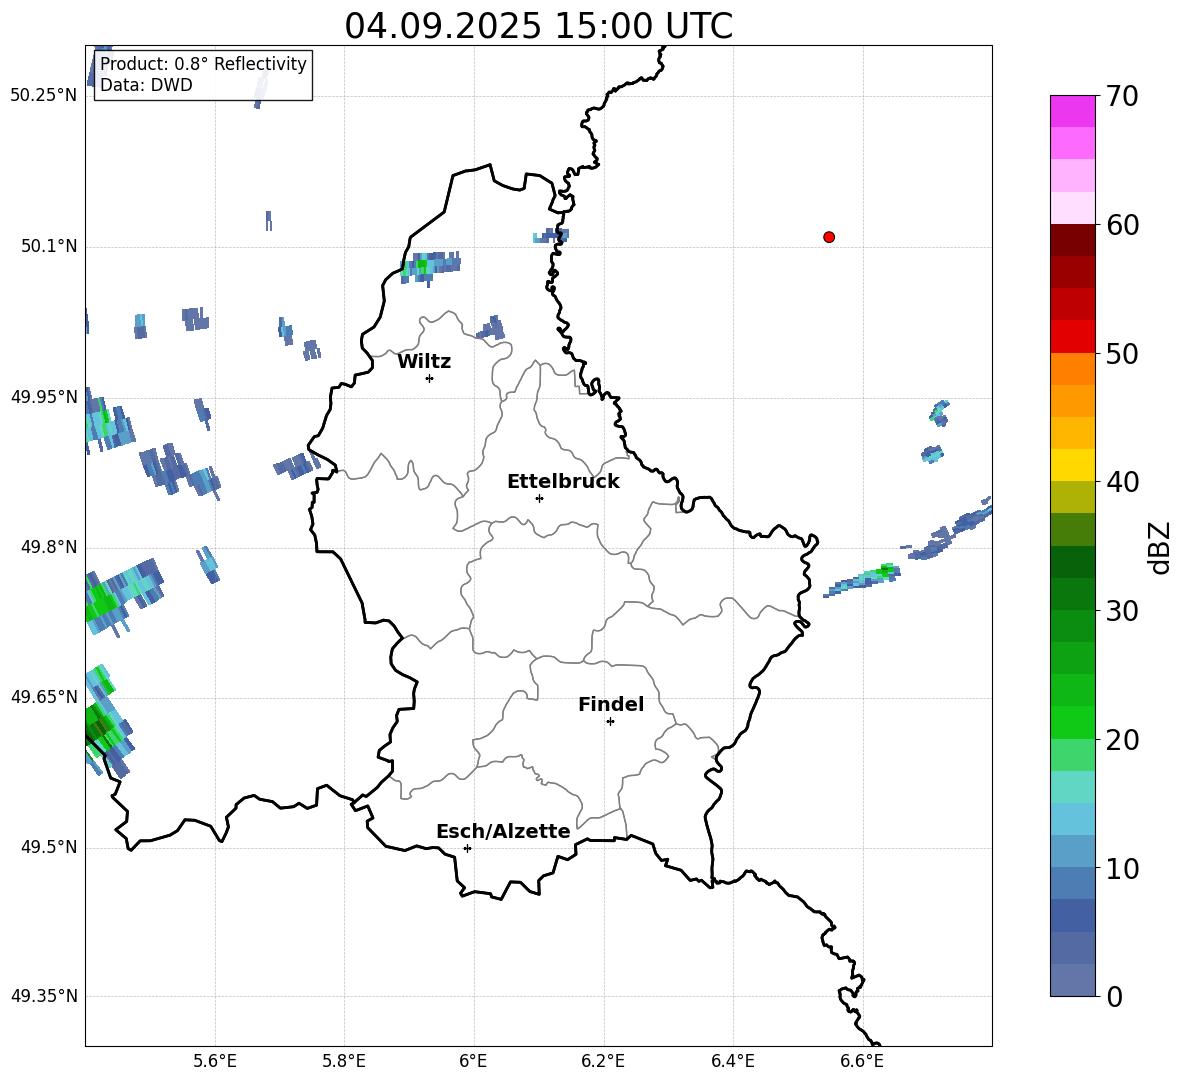
Task: Click the Product: 0.8° Reflectivity text
Action: (x=203, y=64)
